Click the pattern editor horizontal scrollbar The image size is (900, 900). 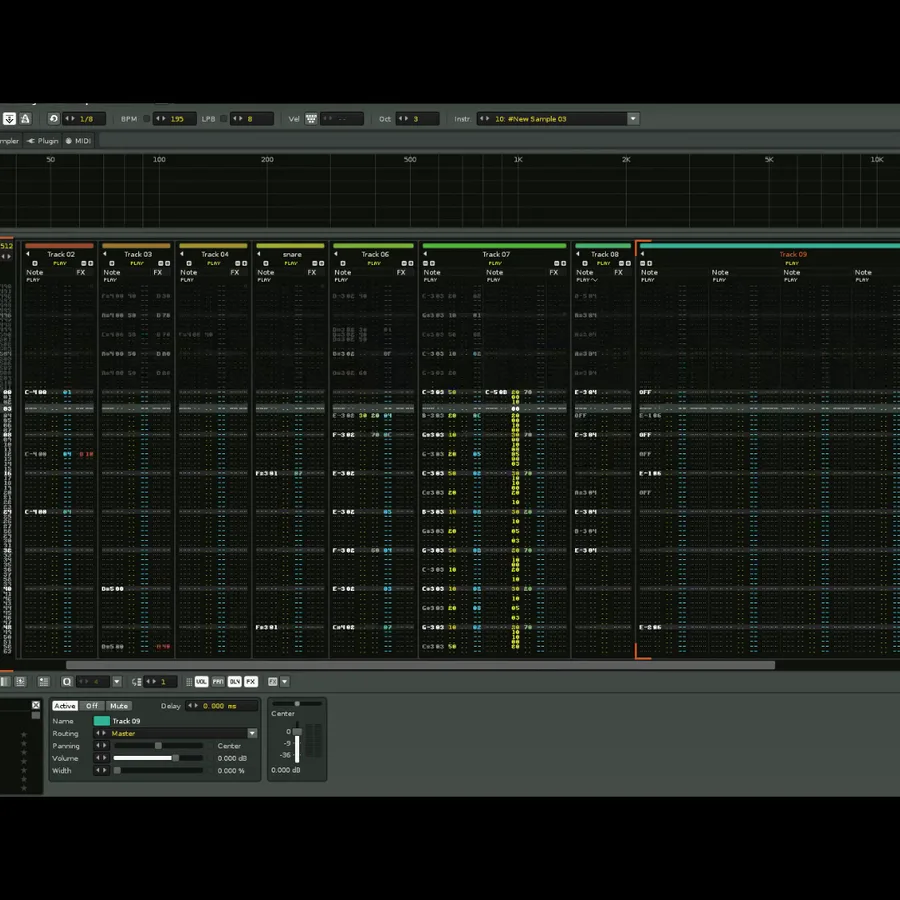(420, 665)
